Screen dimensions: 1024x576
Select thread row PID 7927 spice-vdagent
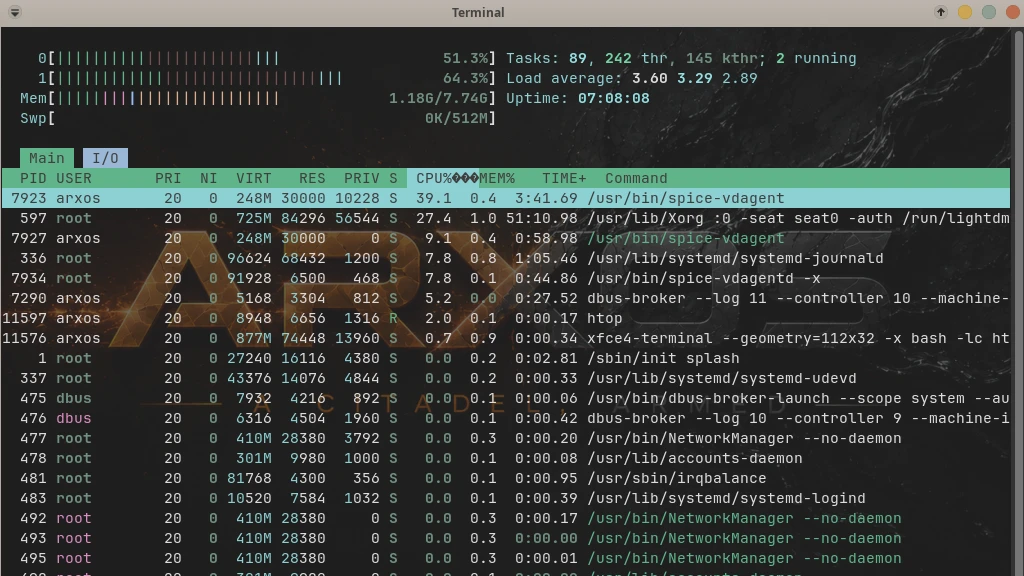point(505,238)
